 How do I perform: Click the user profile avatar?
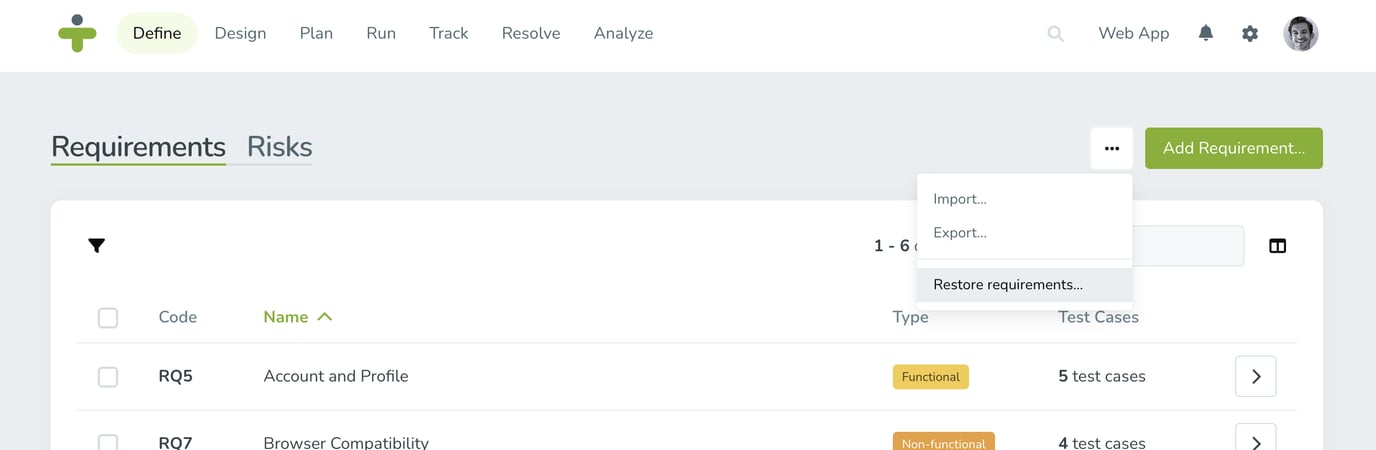(x=1300, y=33)
